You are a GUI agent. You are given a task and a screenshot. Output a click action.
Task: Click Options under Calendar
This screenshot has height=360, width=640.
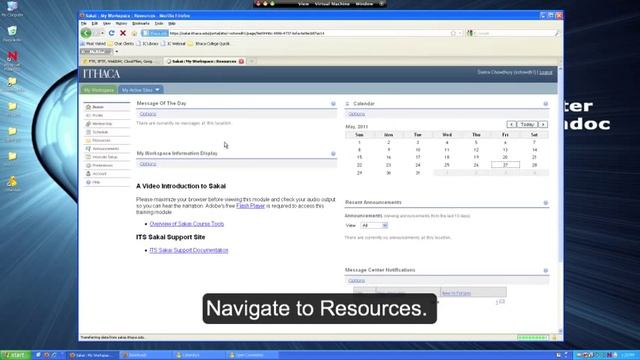356,114
